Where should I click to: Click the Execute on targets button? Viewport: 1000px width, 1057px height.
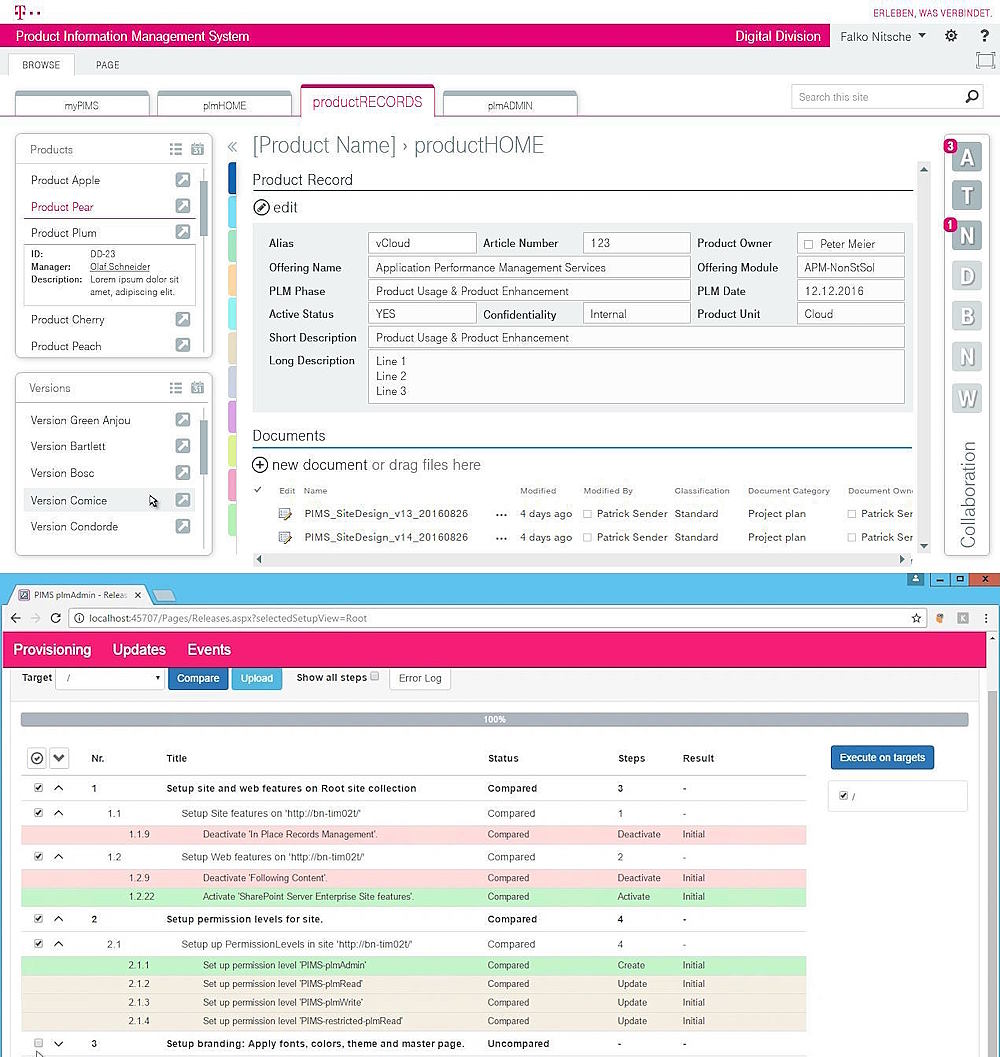(x=882, y=757)
